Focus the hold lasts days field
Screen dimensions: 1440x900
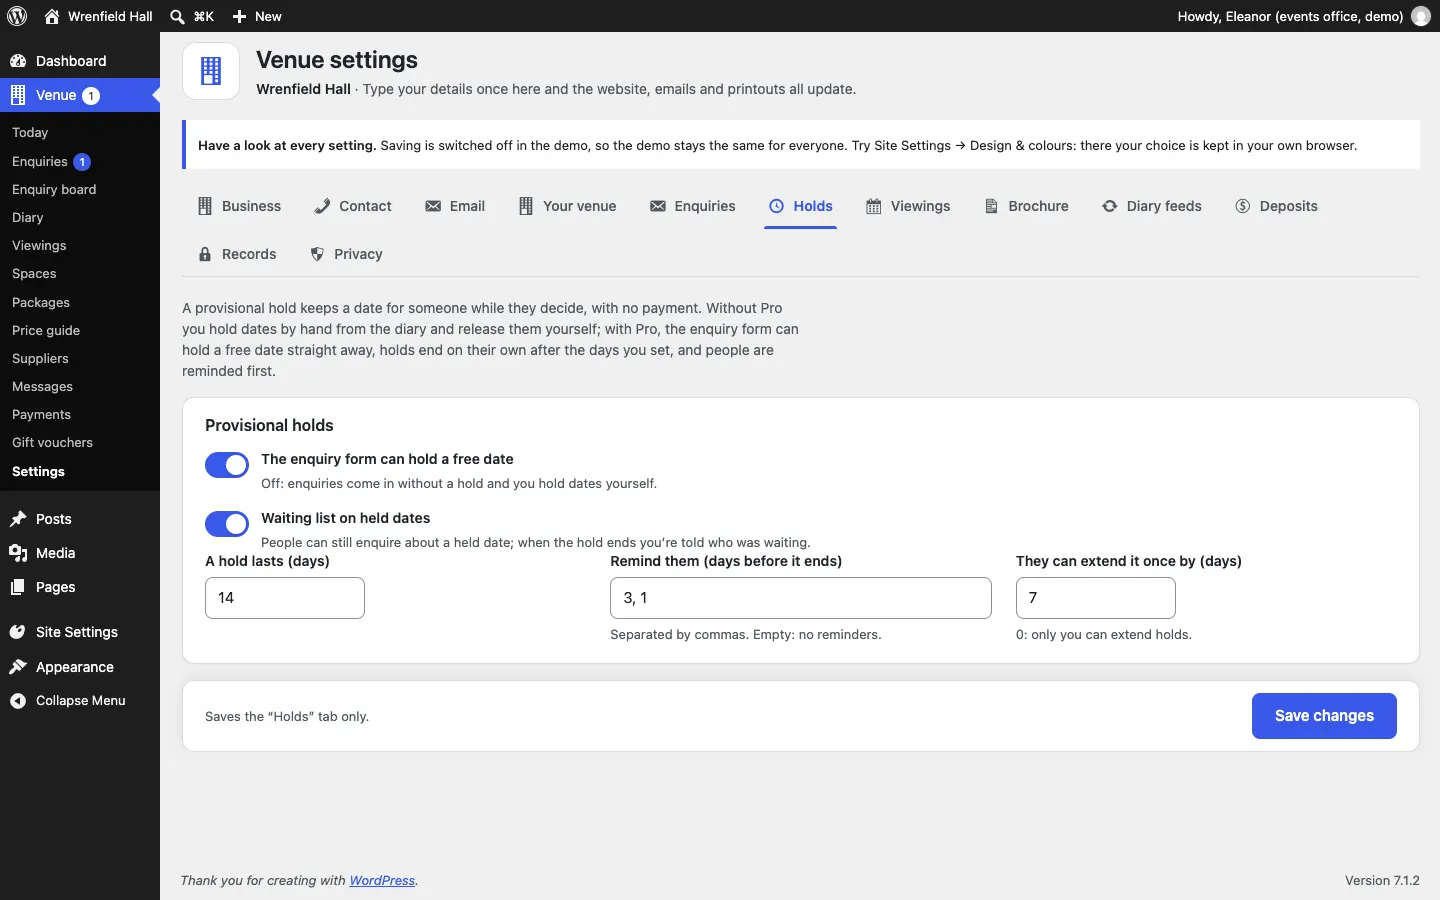(285, 598)
